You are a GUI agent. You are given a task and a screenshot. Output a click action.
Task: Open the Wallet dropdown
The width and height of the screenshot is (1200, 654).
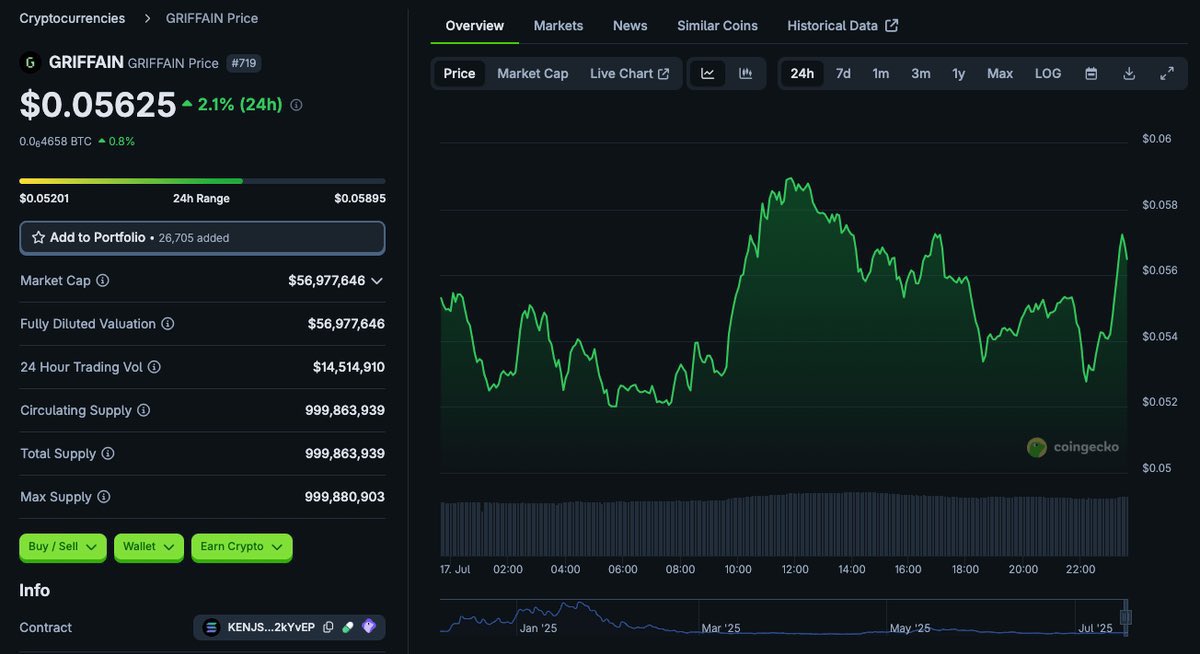149,547
